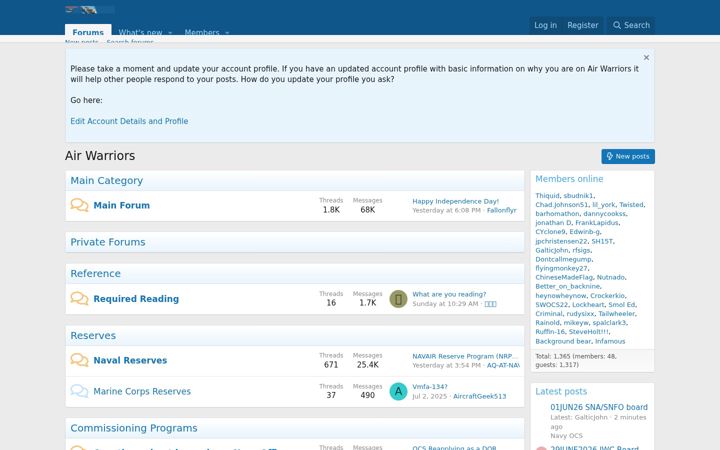View member Chad.Johnson51's profile
The image size is (720, 450).
click(561, 205)
